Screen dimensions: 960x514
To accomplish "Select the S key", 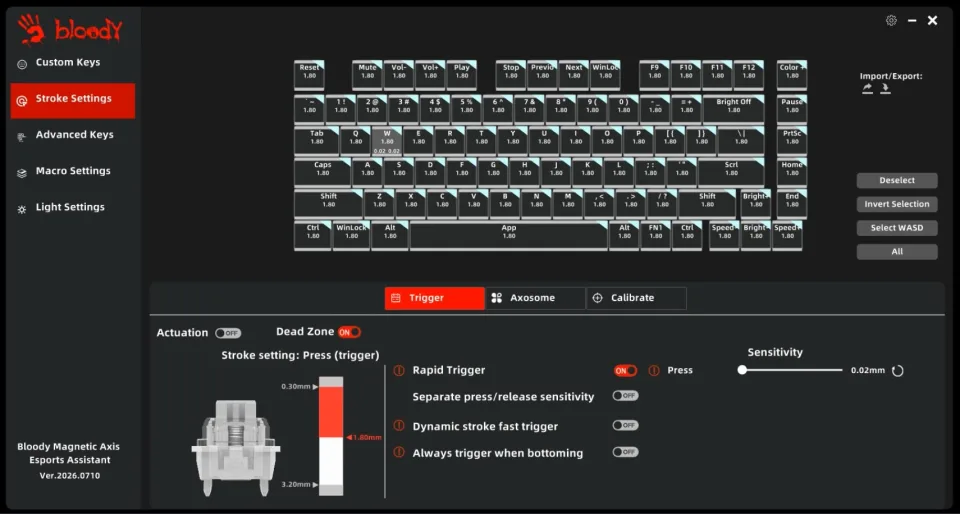I will (399, 173).
